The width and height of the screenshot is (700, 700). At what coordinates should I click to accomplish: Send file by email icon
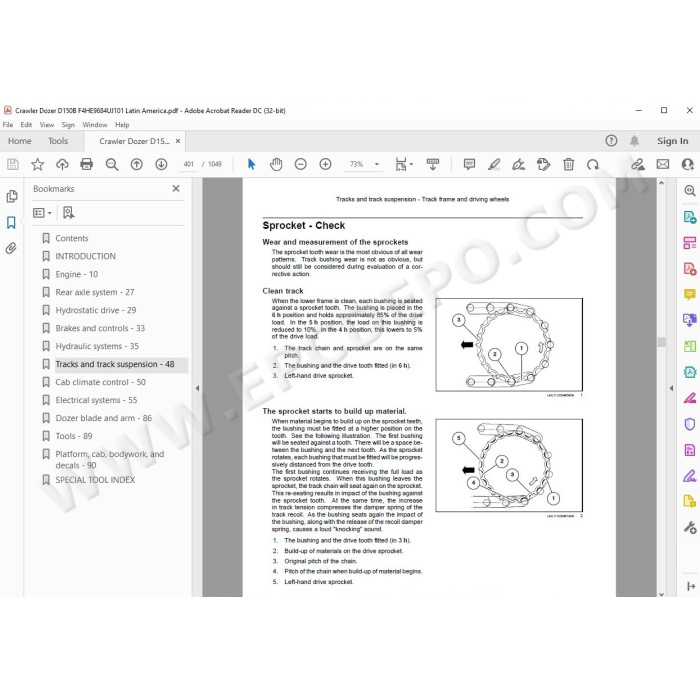[662, 165]
